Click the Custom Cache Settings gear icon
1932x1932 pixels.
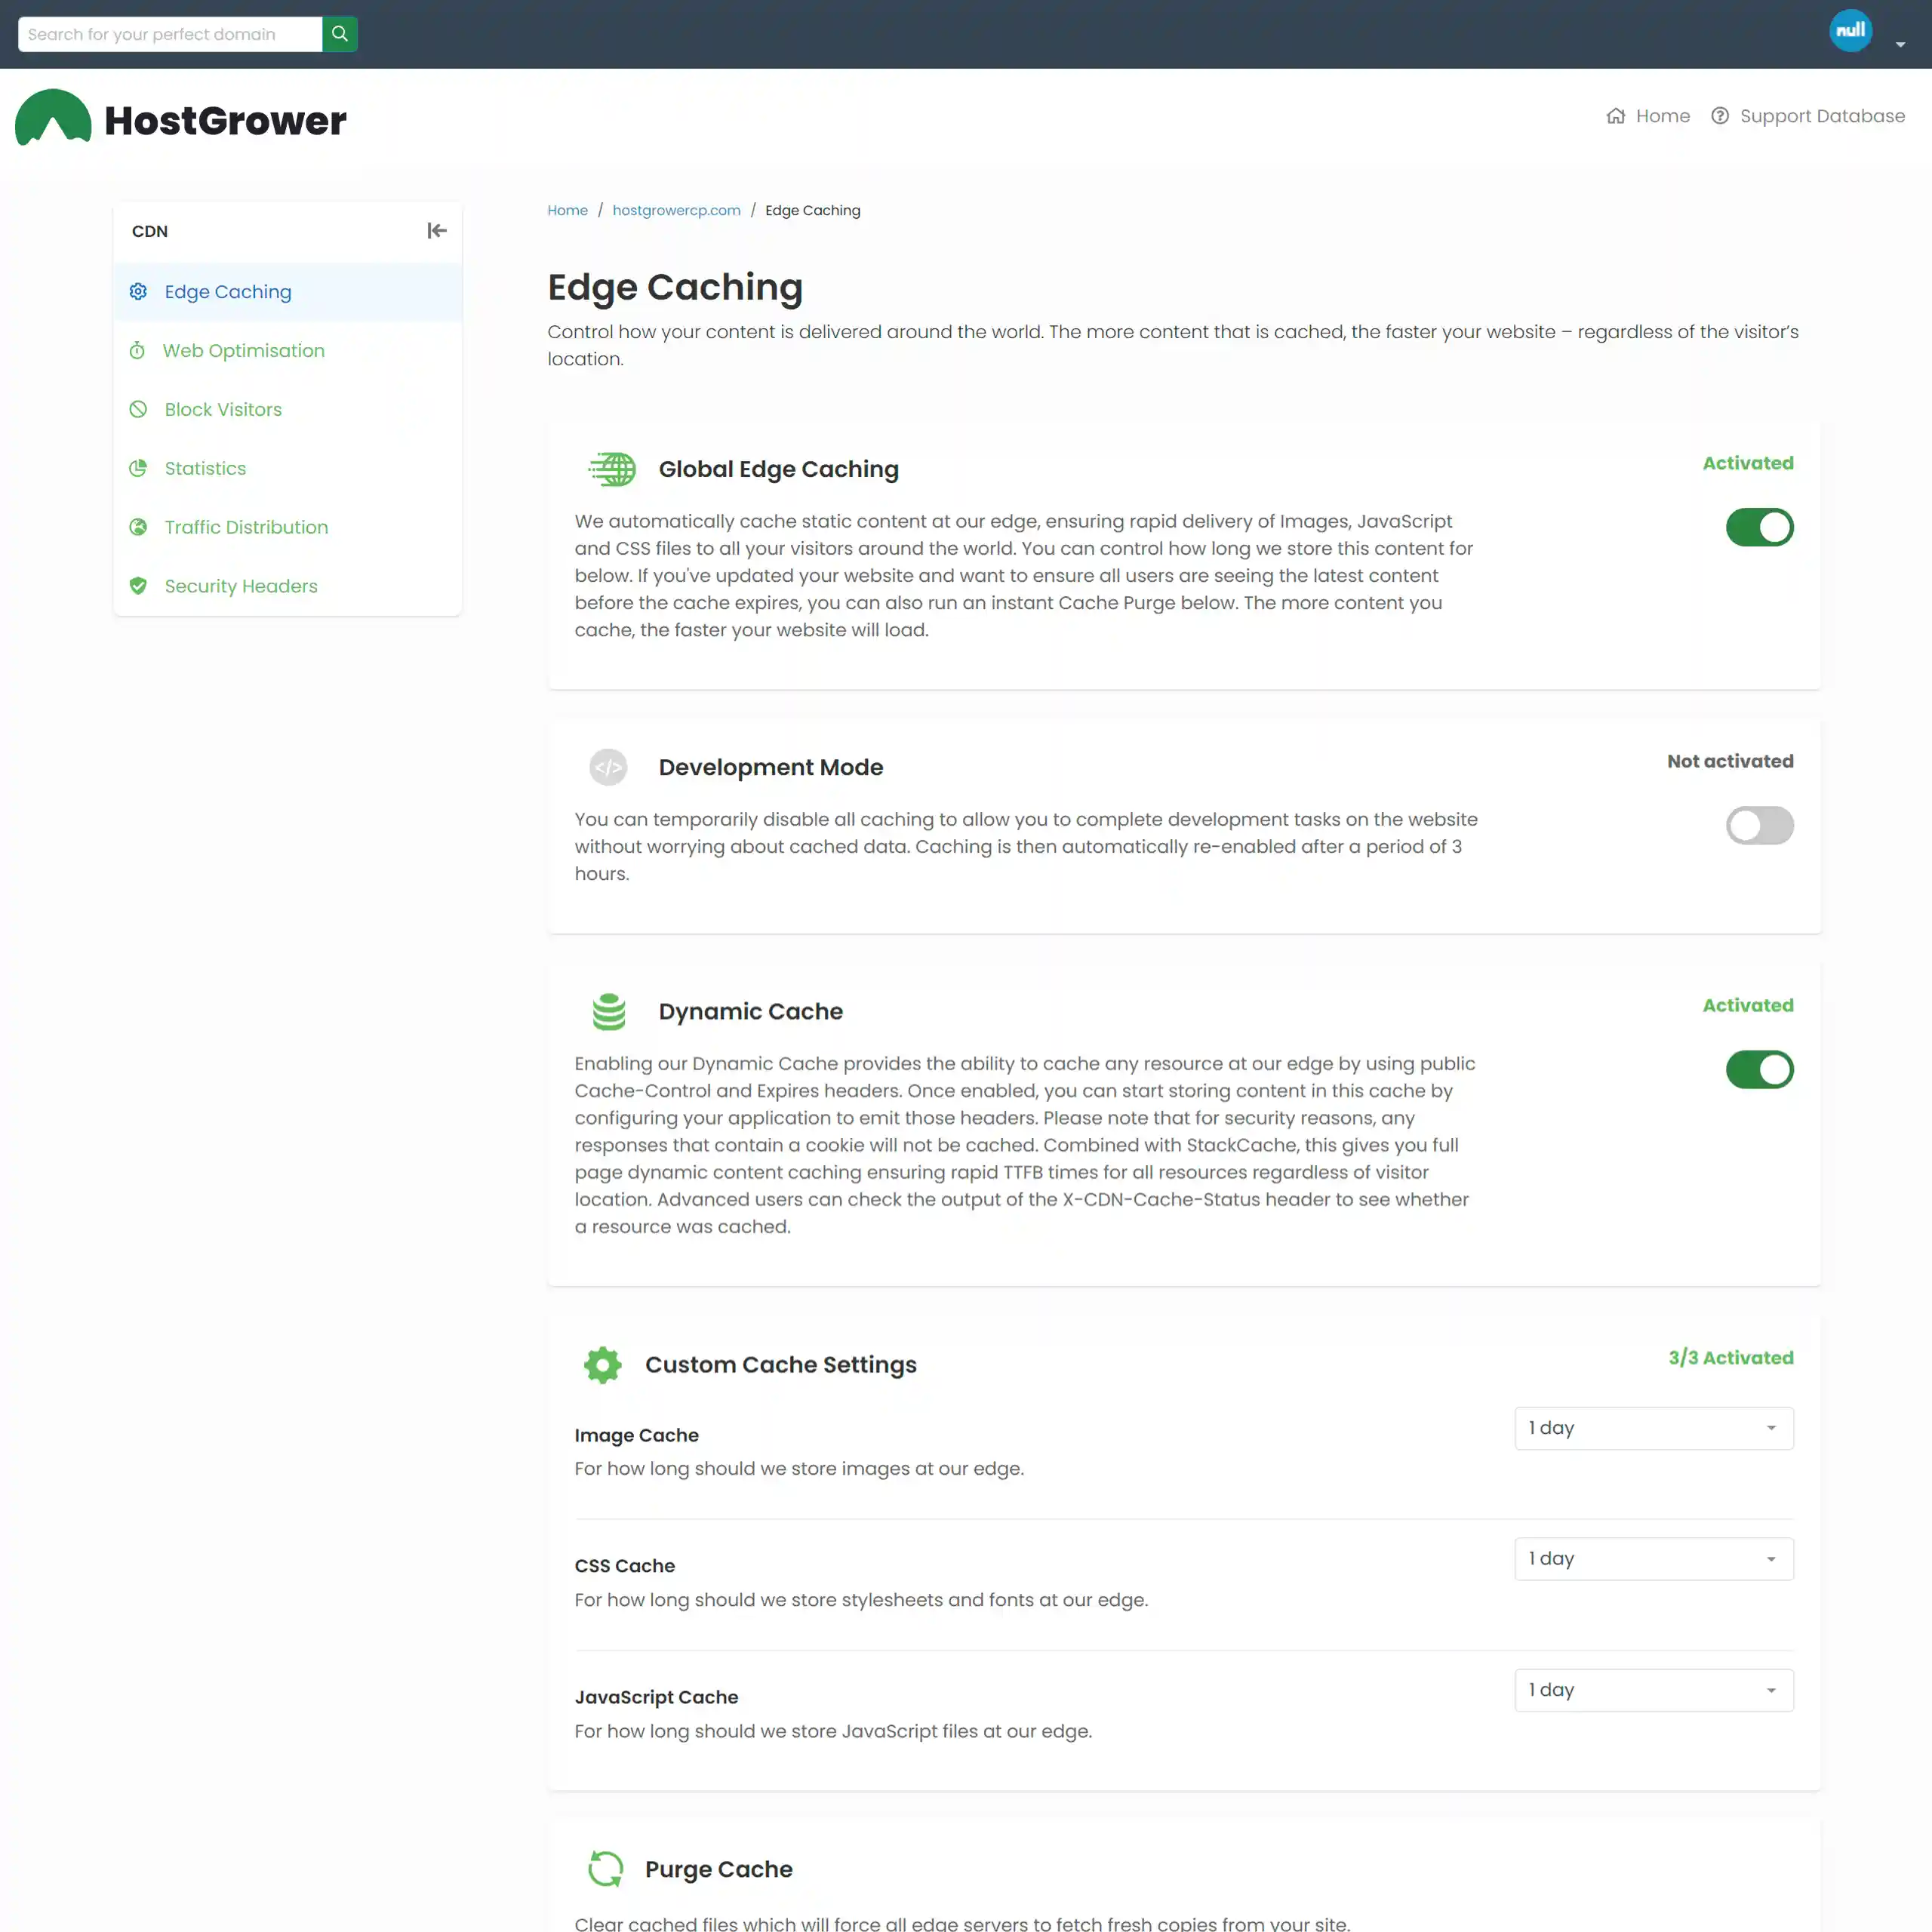pos(603,1365)
